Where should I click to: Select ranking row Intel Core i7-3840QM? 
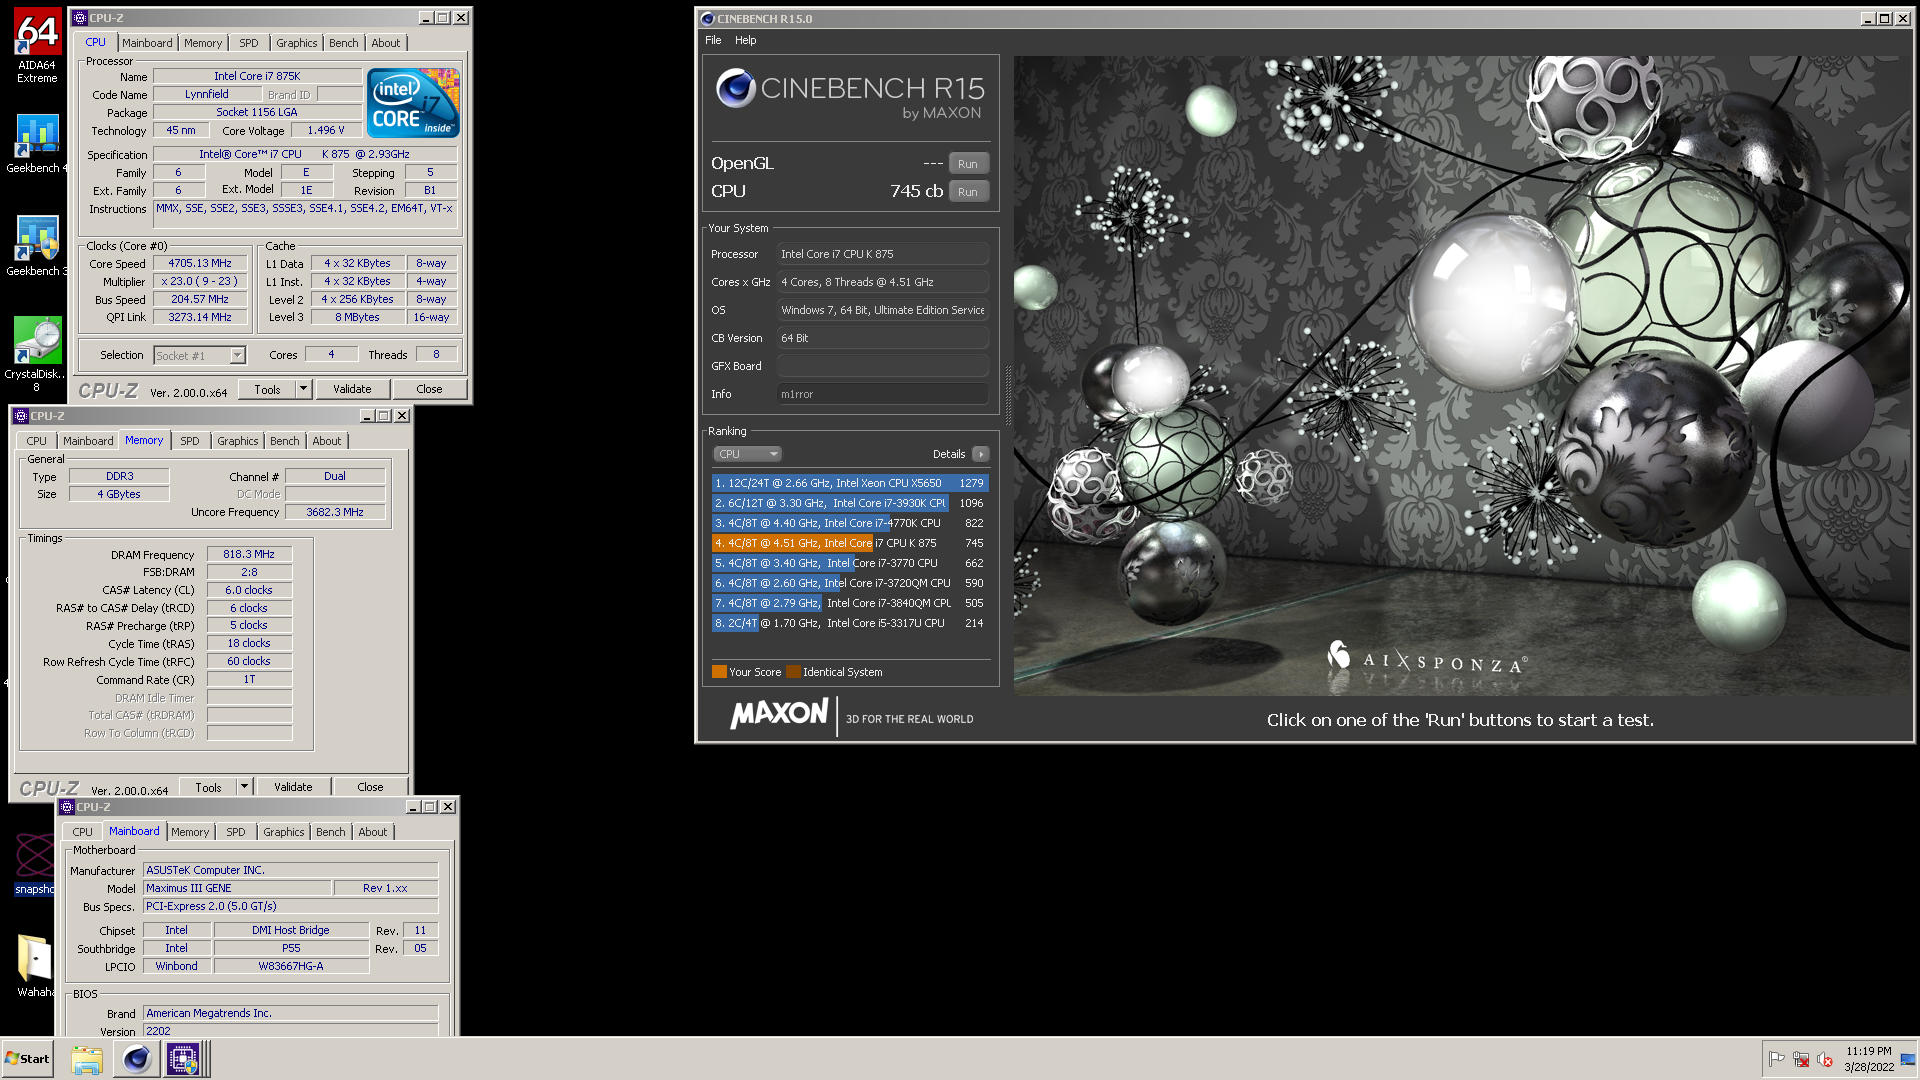[849, 603]
